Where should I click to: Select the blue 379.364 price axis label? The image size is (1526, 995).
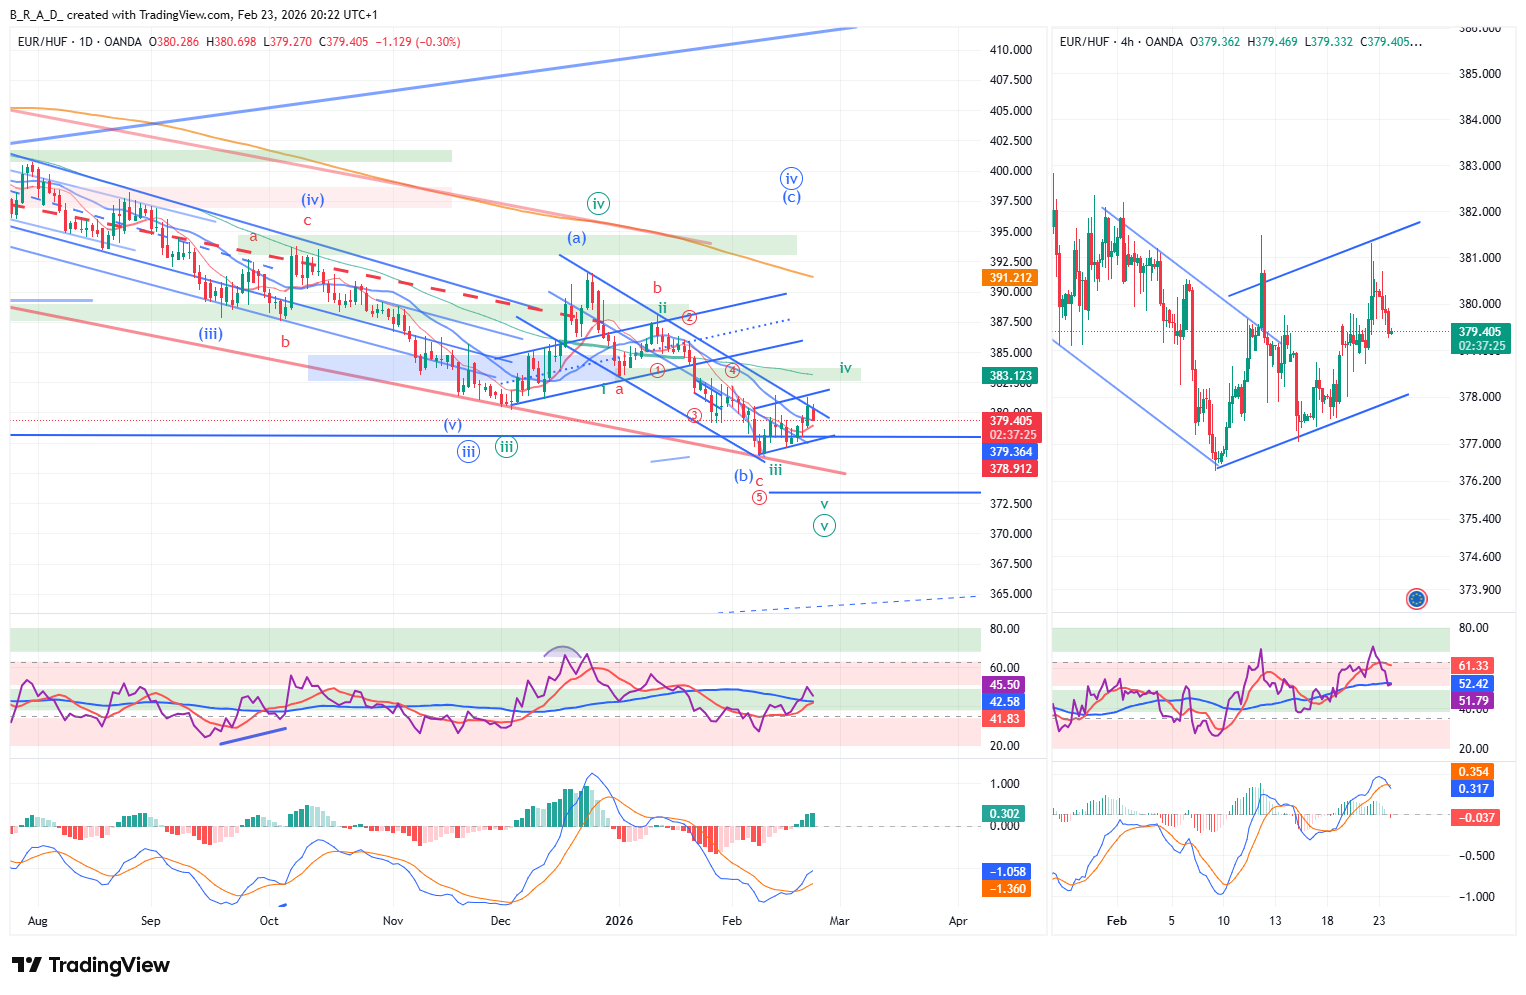click(x=1011, y=452)
